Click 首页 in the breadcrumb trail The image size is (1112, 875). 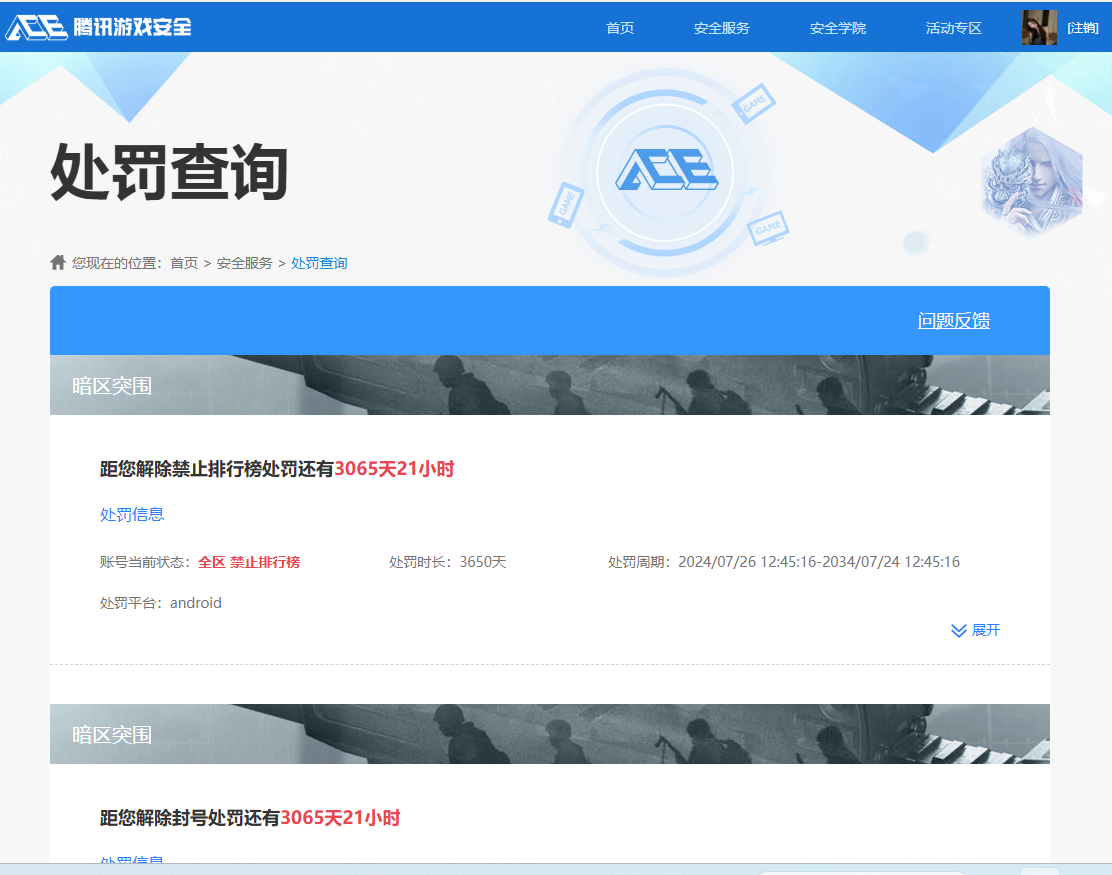pyautogui.click(x=184, y=262)
